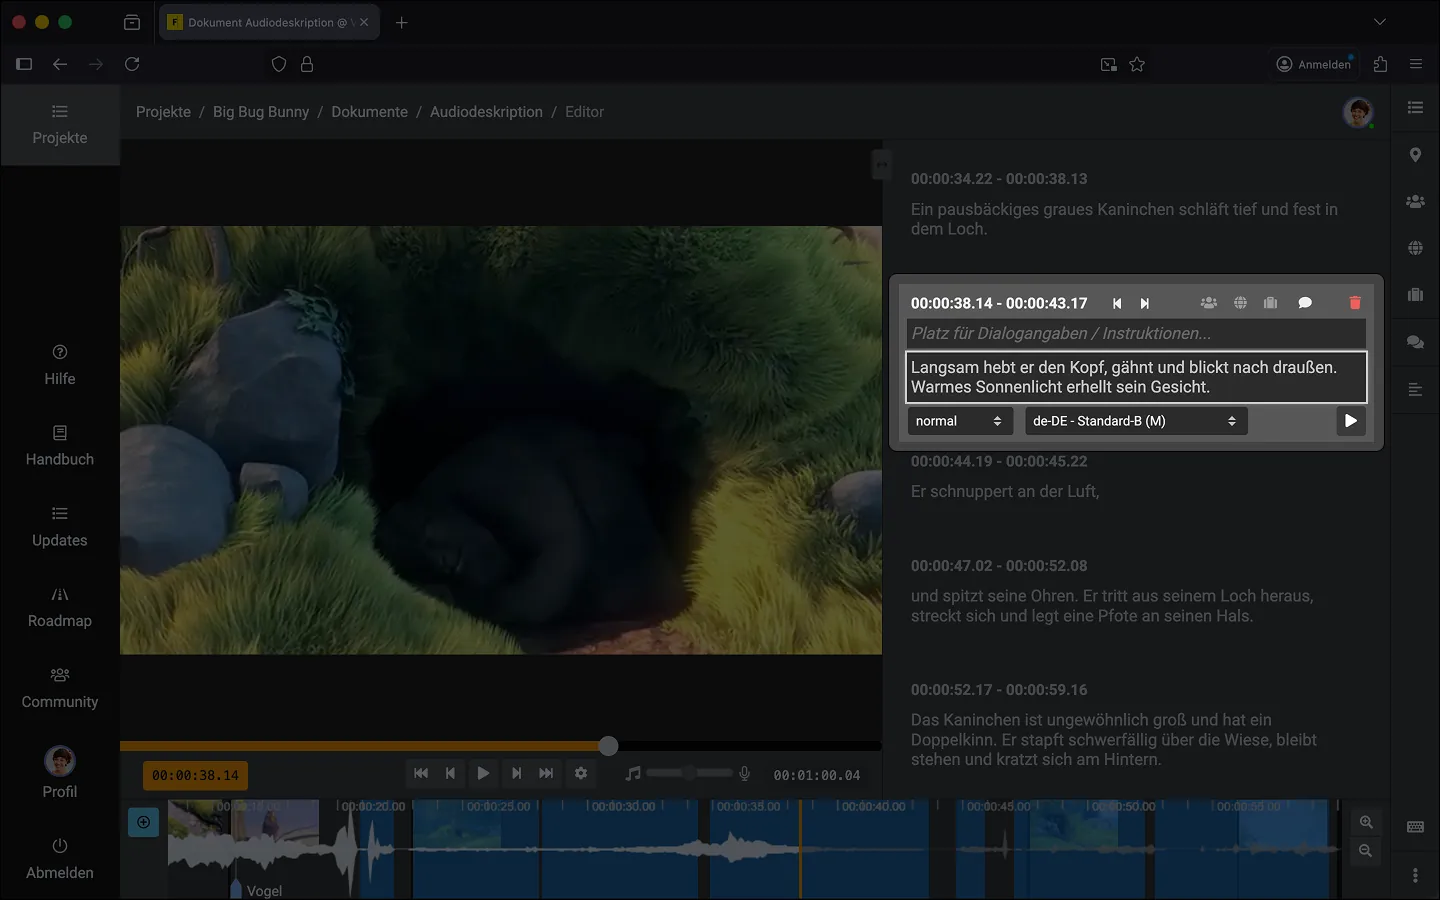
Task: Add a new segment with the timeline plus button
Action: coord(144,822)
